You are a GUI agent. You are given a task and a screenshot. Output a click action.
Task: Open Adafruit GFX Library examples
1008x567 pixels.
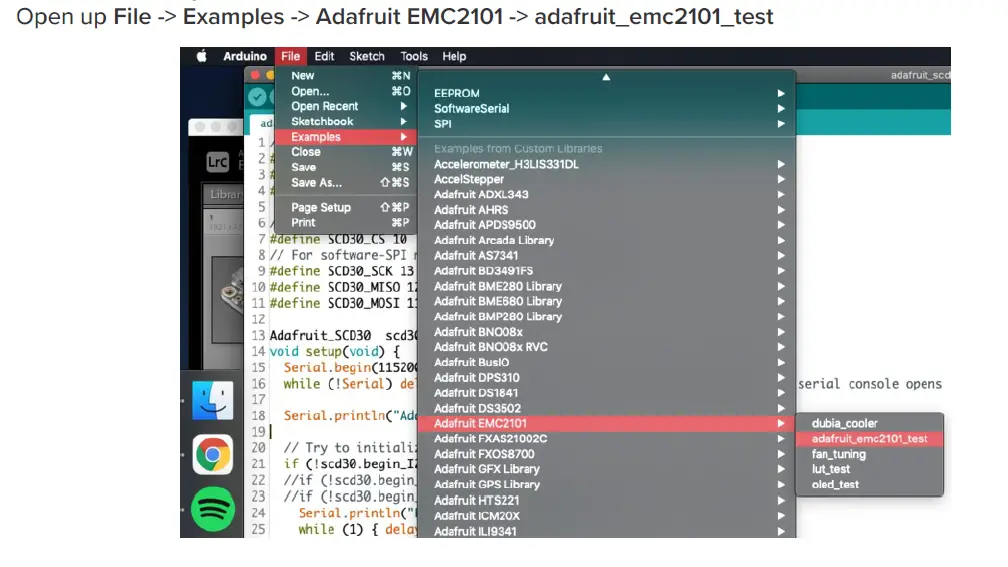coord(607,469)
